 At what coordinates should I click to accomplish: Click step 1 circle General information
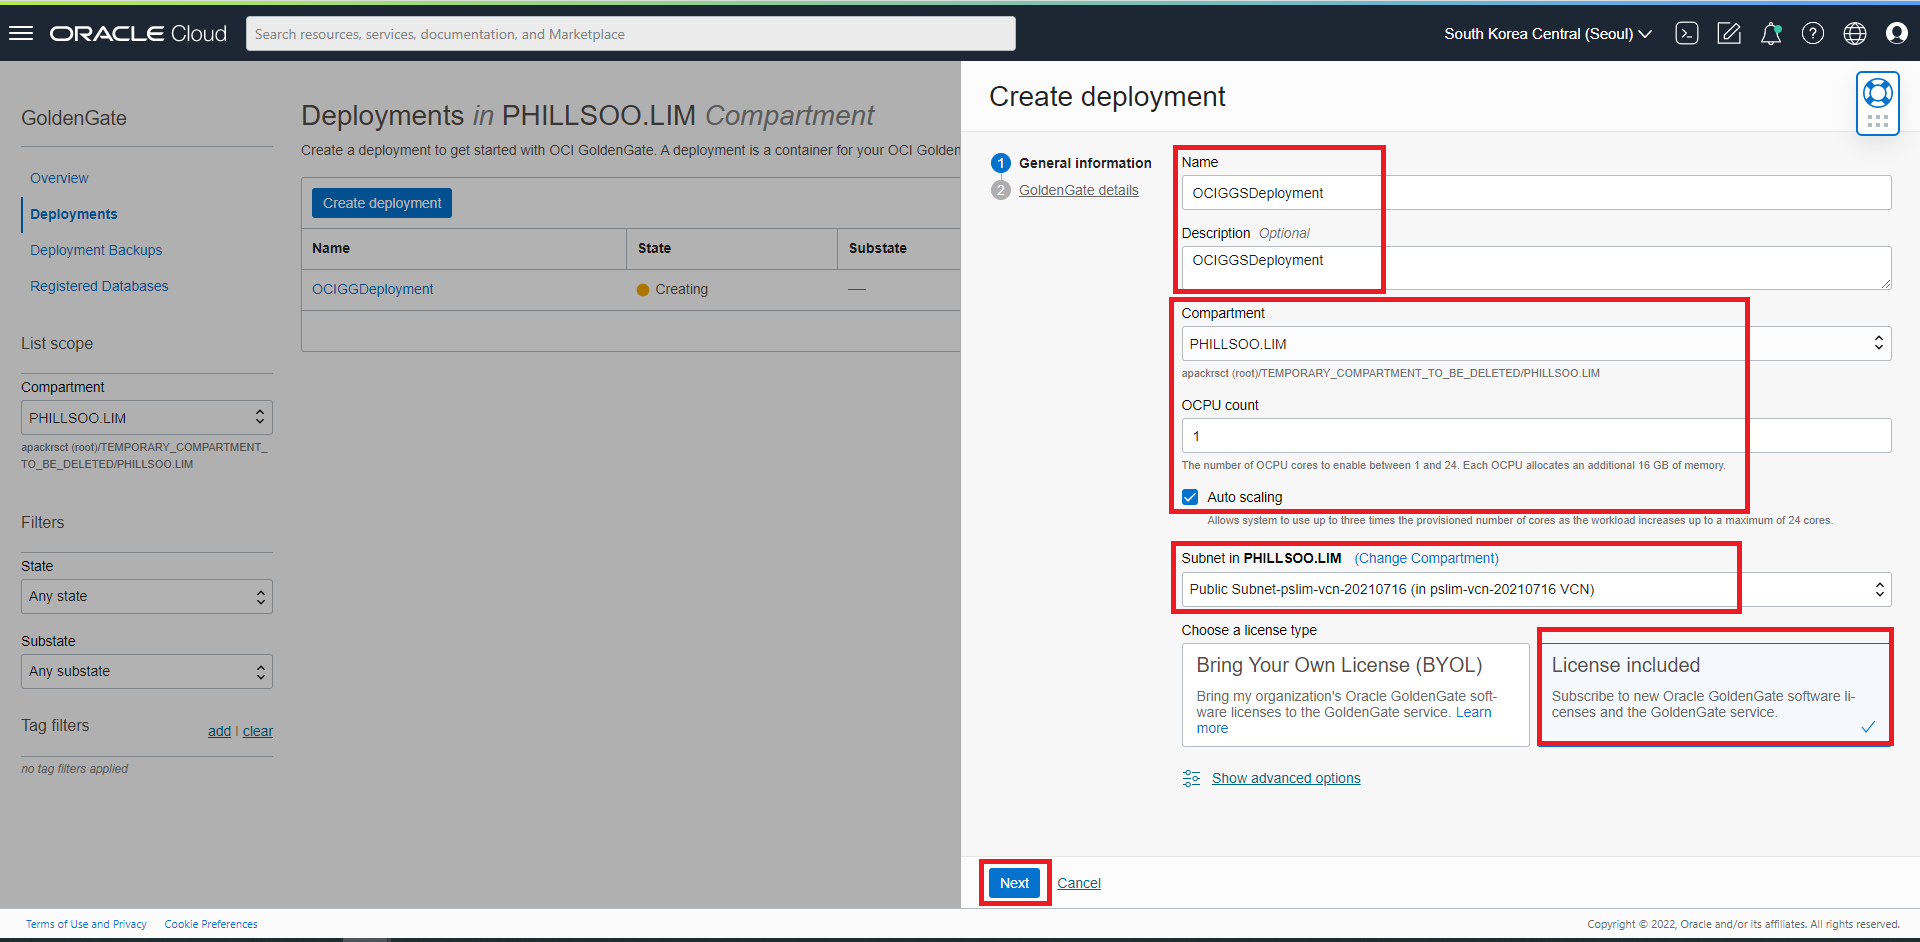[x=1001, y=163]
